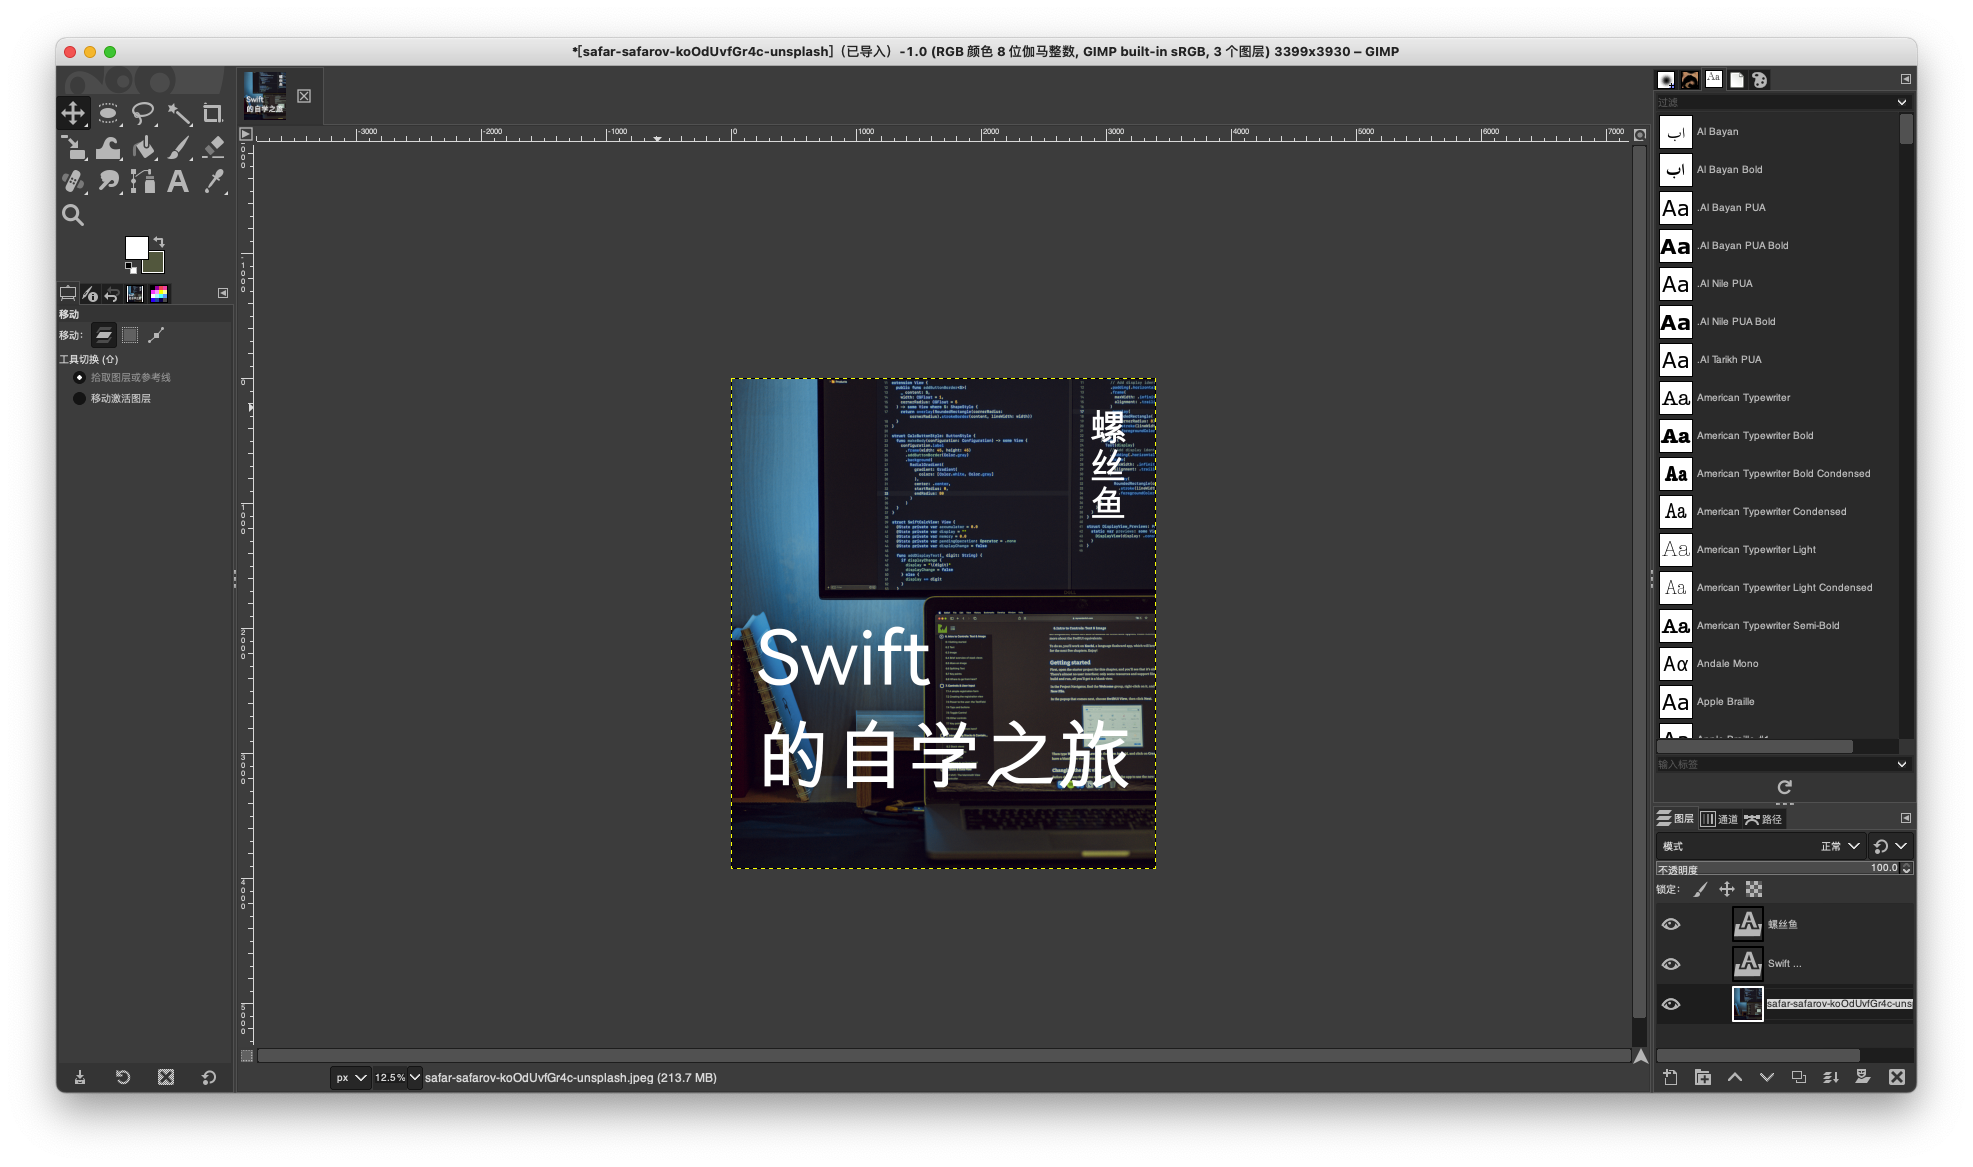Select the Move tool in the toolbox
The image size is (1973, 1167).
point(74,113)
